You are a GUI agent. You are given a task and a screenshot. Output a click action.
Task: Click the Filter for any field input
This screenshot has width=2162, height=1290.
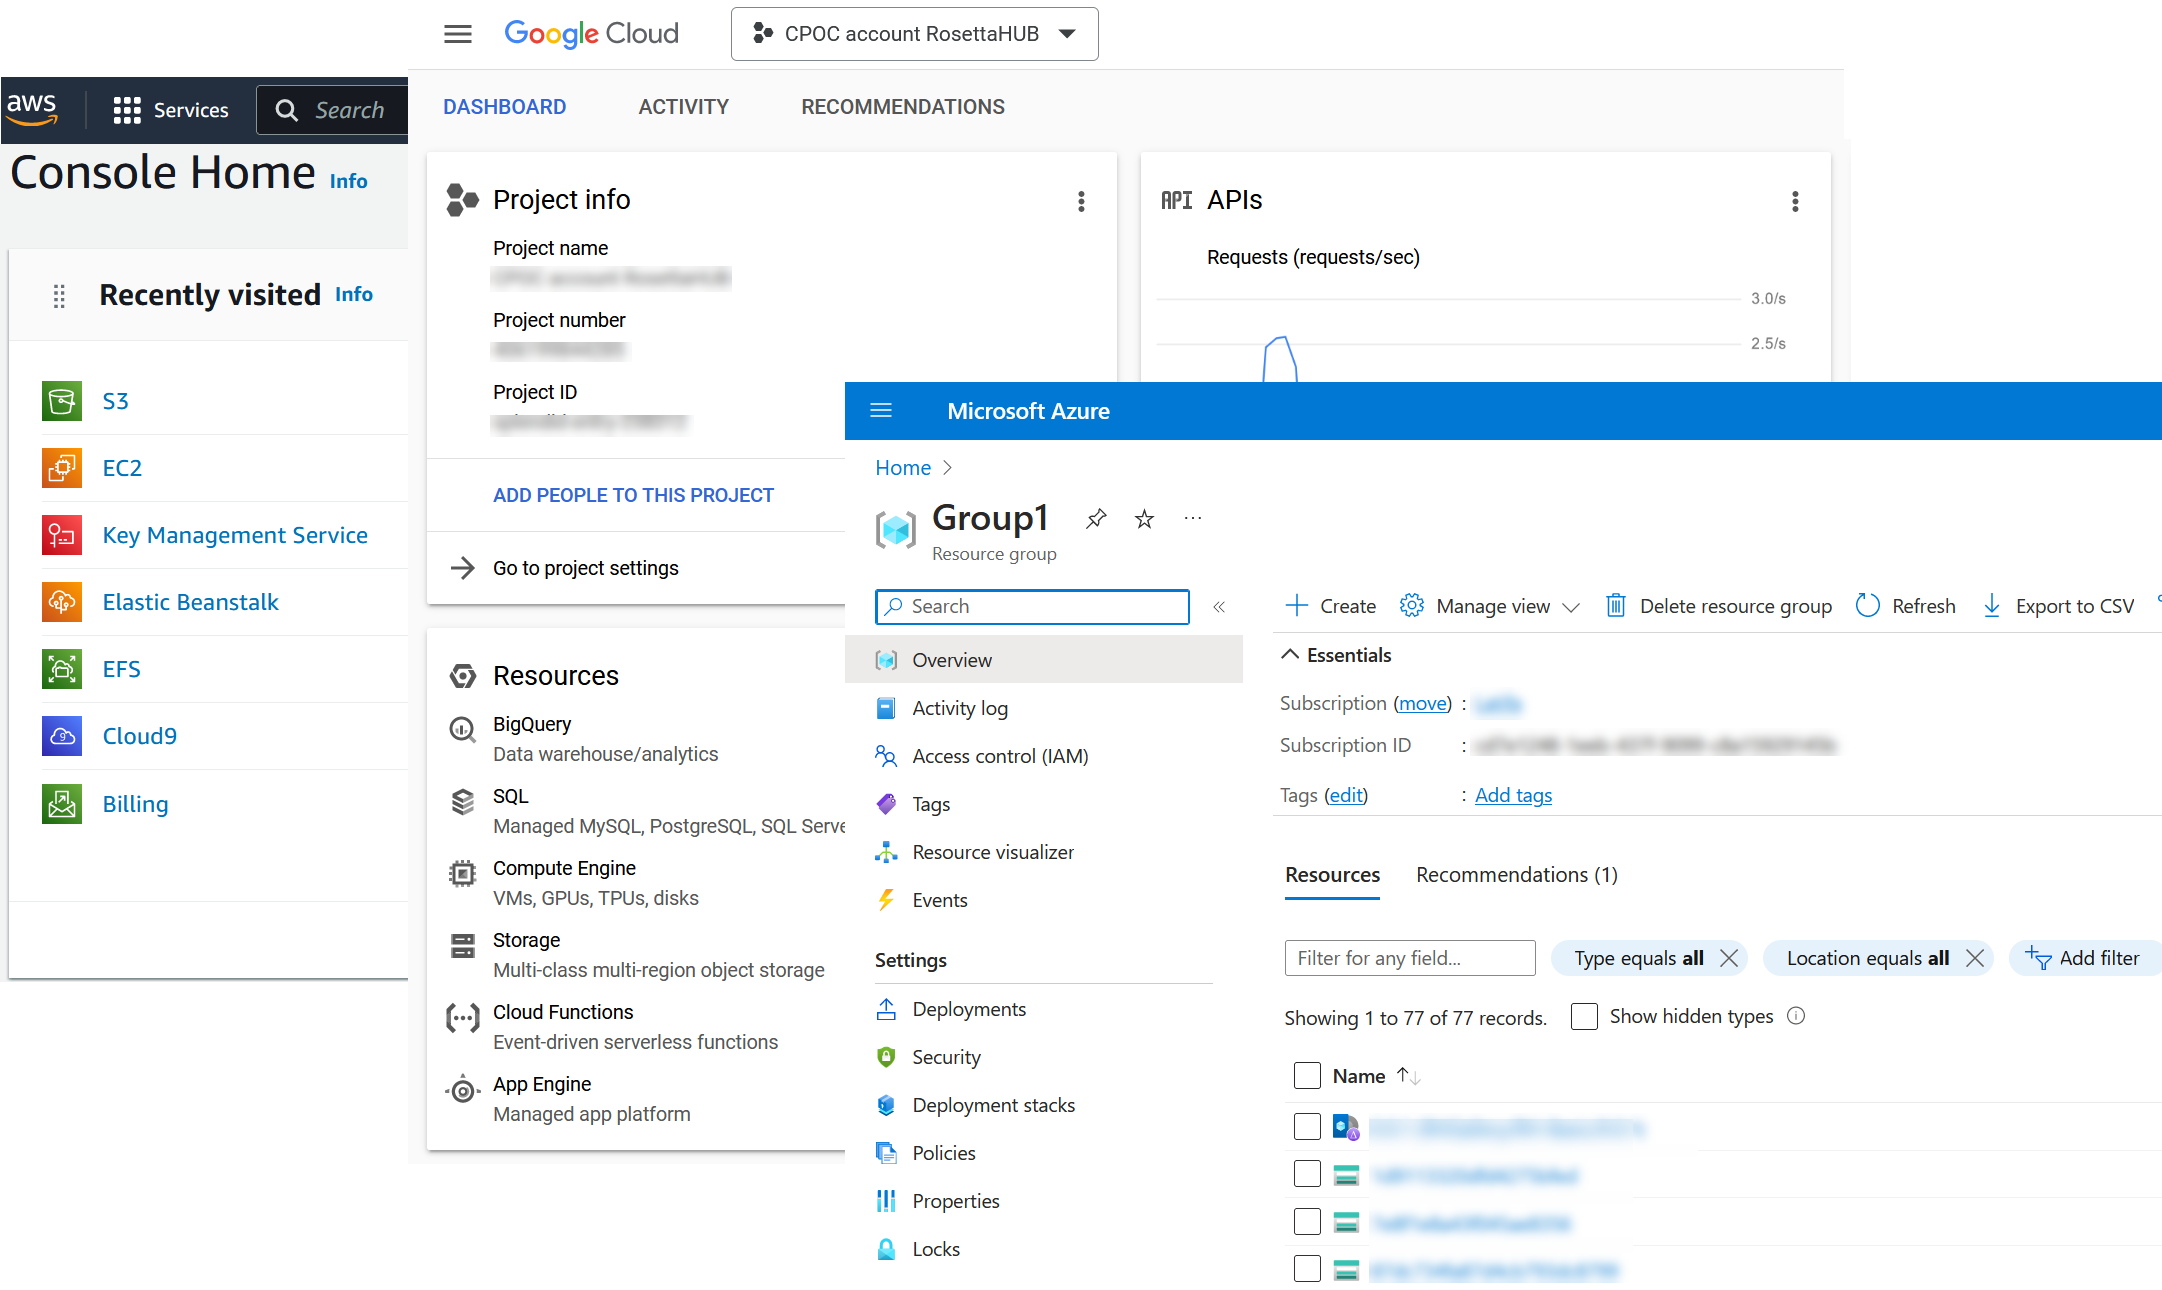tap(1409, 958)
